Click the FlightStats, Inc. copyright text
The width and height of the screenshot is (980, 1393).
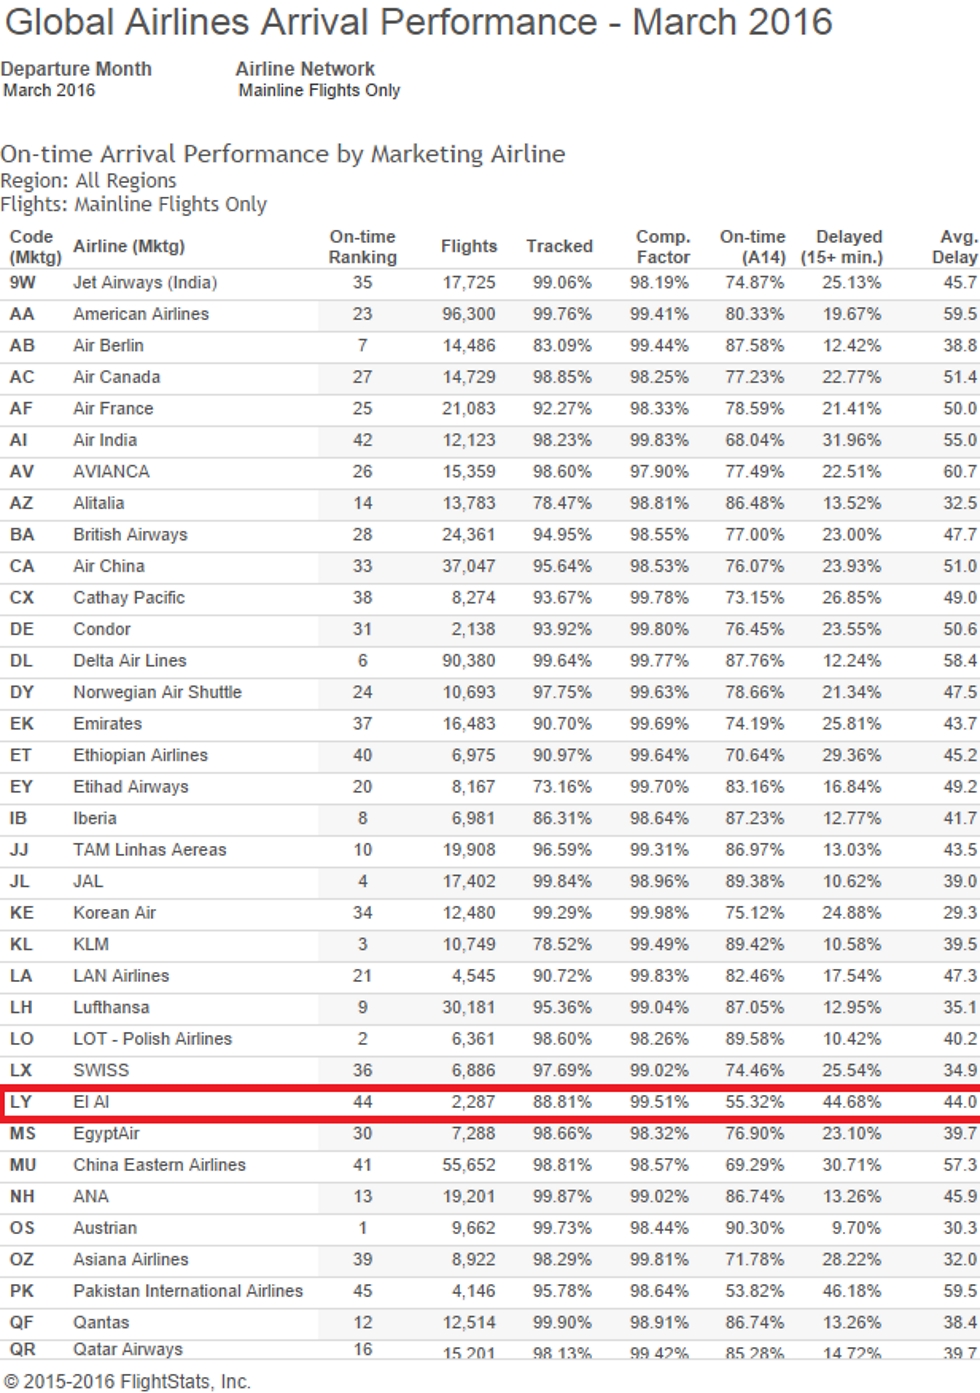pyautogui.click(x=126, y=1381)
